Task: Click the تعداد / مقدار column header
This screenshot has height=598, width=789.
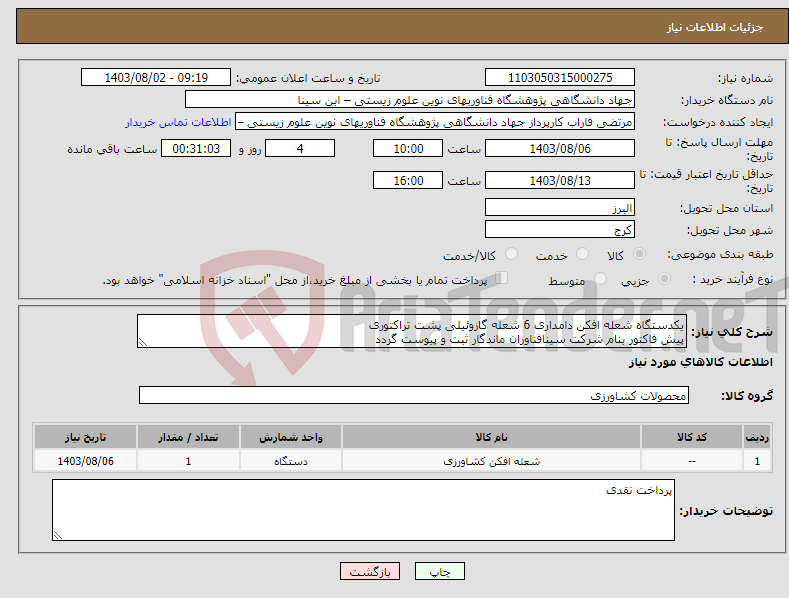Action: click(188, 437)
